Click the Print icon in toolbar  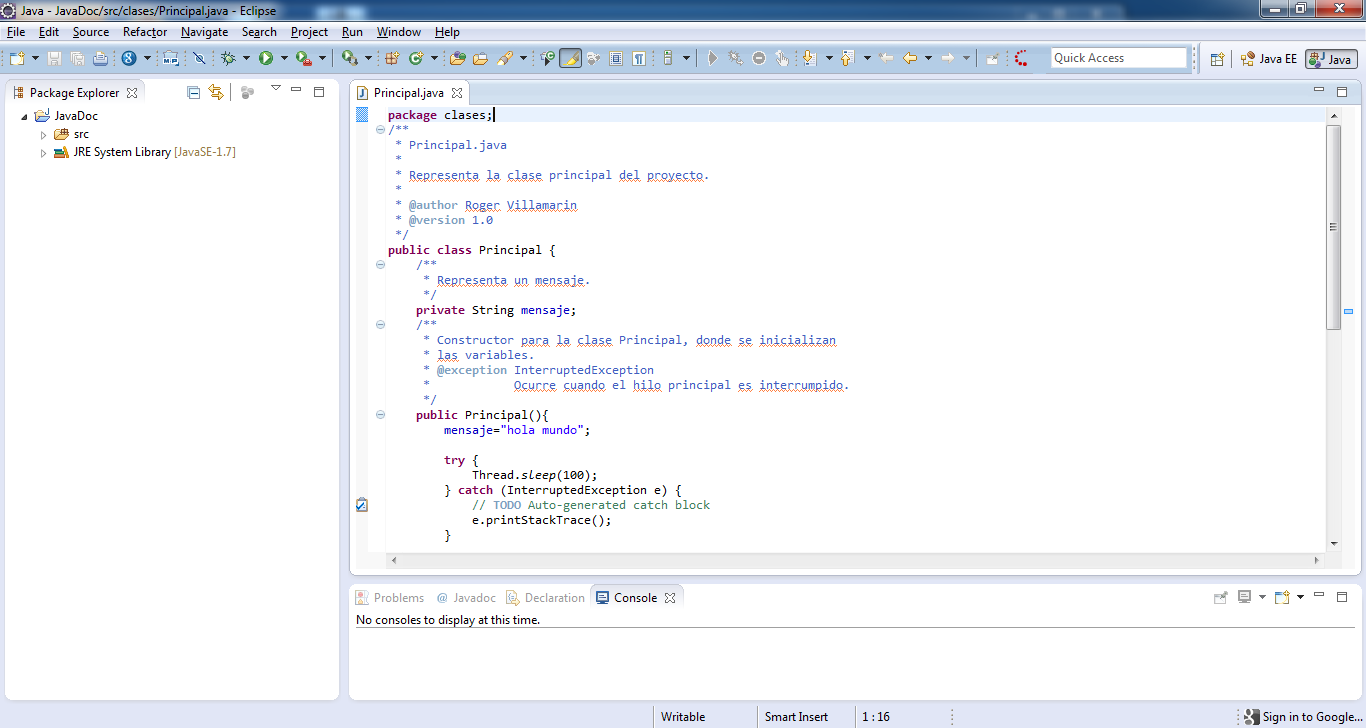coord(100,59)
